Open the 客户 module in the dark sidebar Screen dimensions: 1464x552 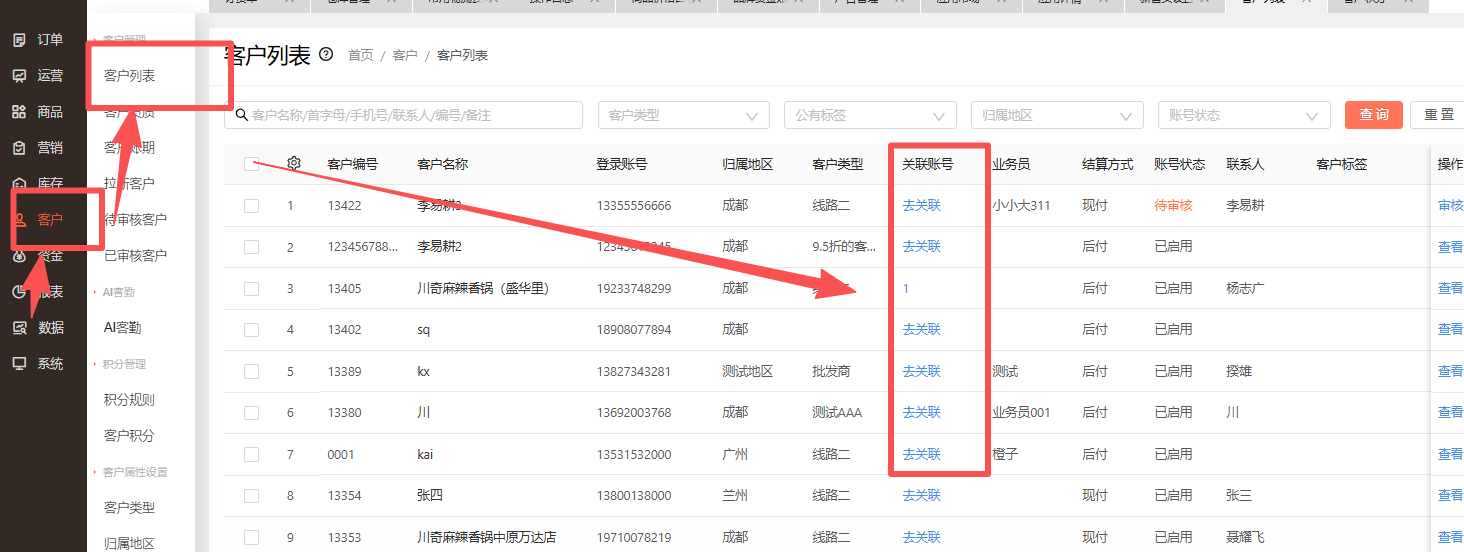[x=38, y=219]
